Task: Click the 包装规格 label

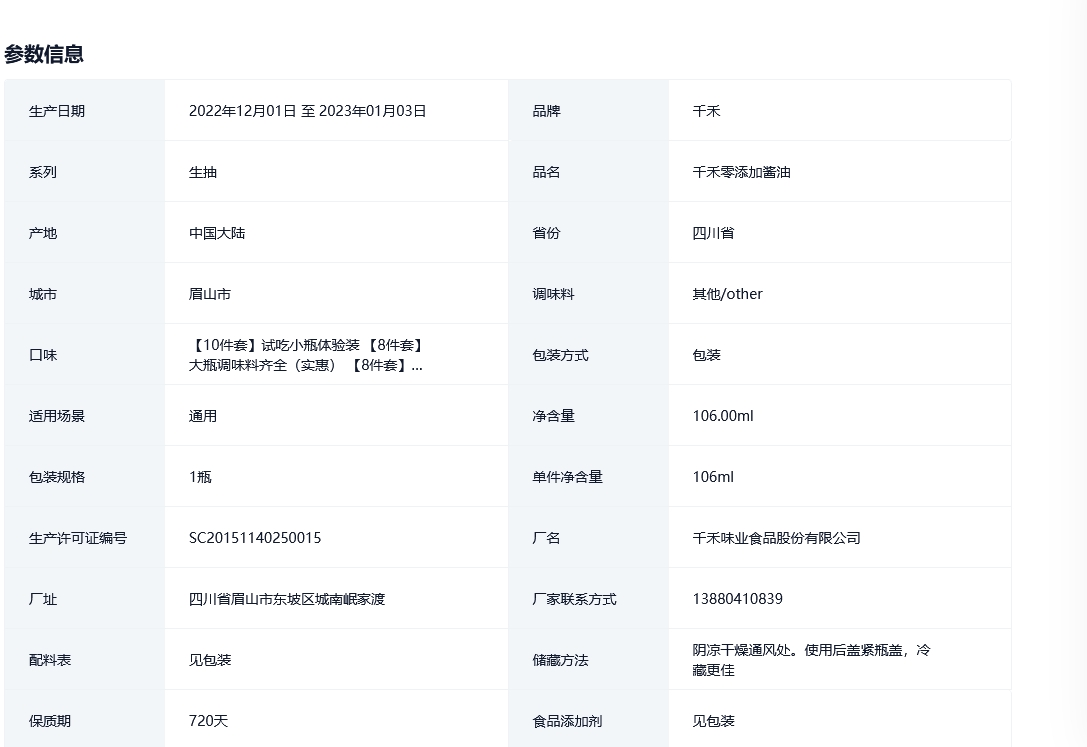Action: [57, 477]
